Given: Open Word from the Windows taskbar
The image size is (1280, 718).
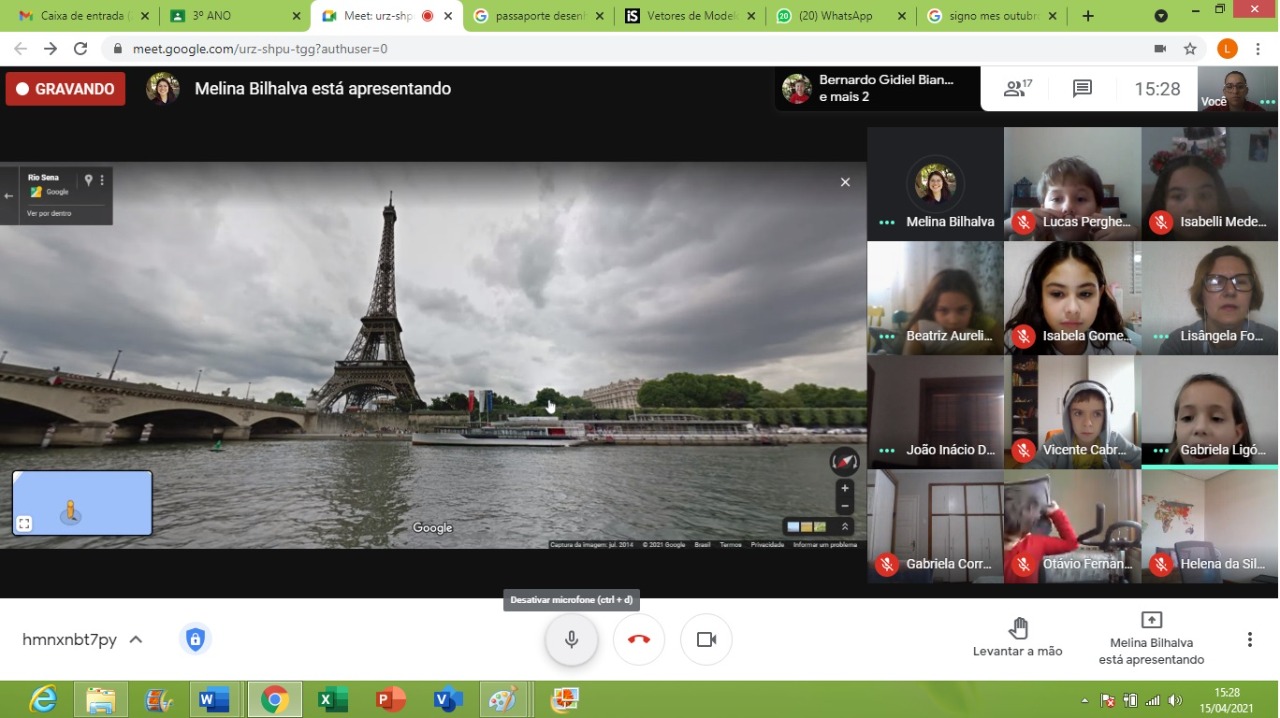Looking at the screenshot, I should pos(213,699).
